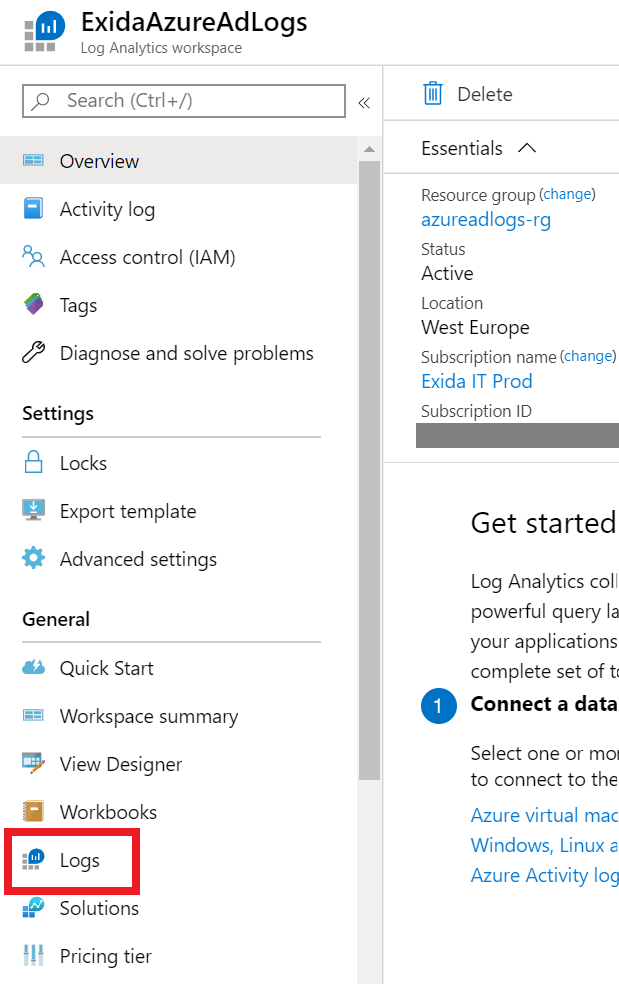Click change next to Subscription name
619x984 pixels.
588,356
